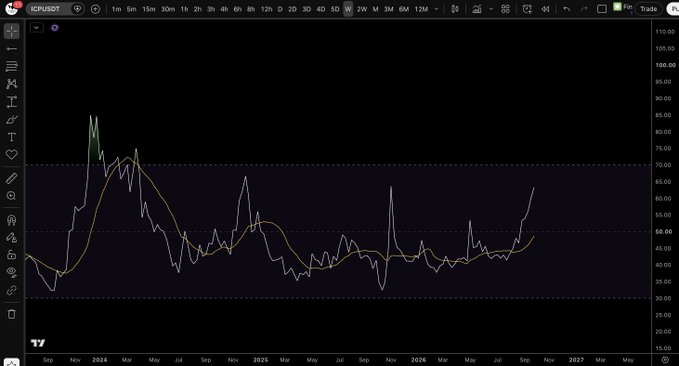Switch to the 15m timeframe

[x=149, y=9]
